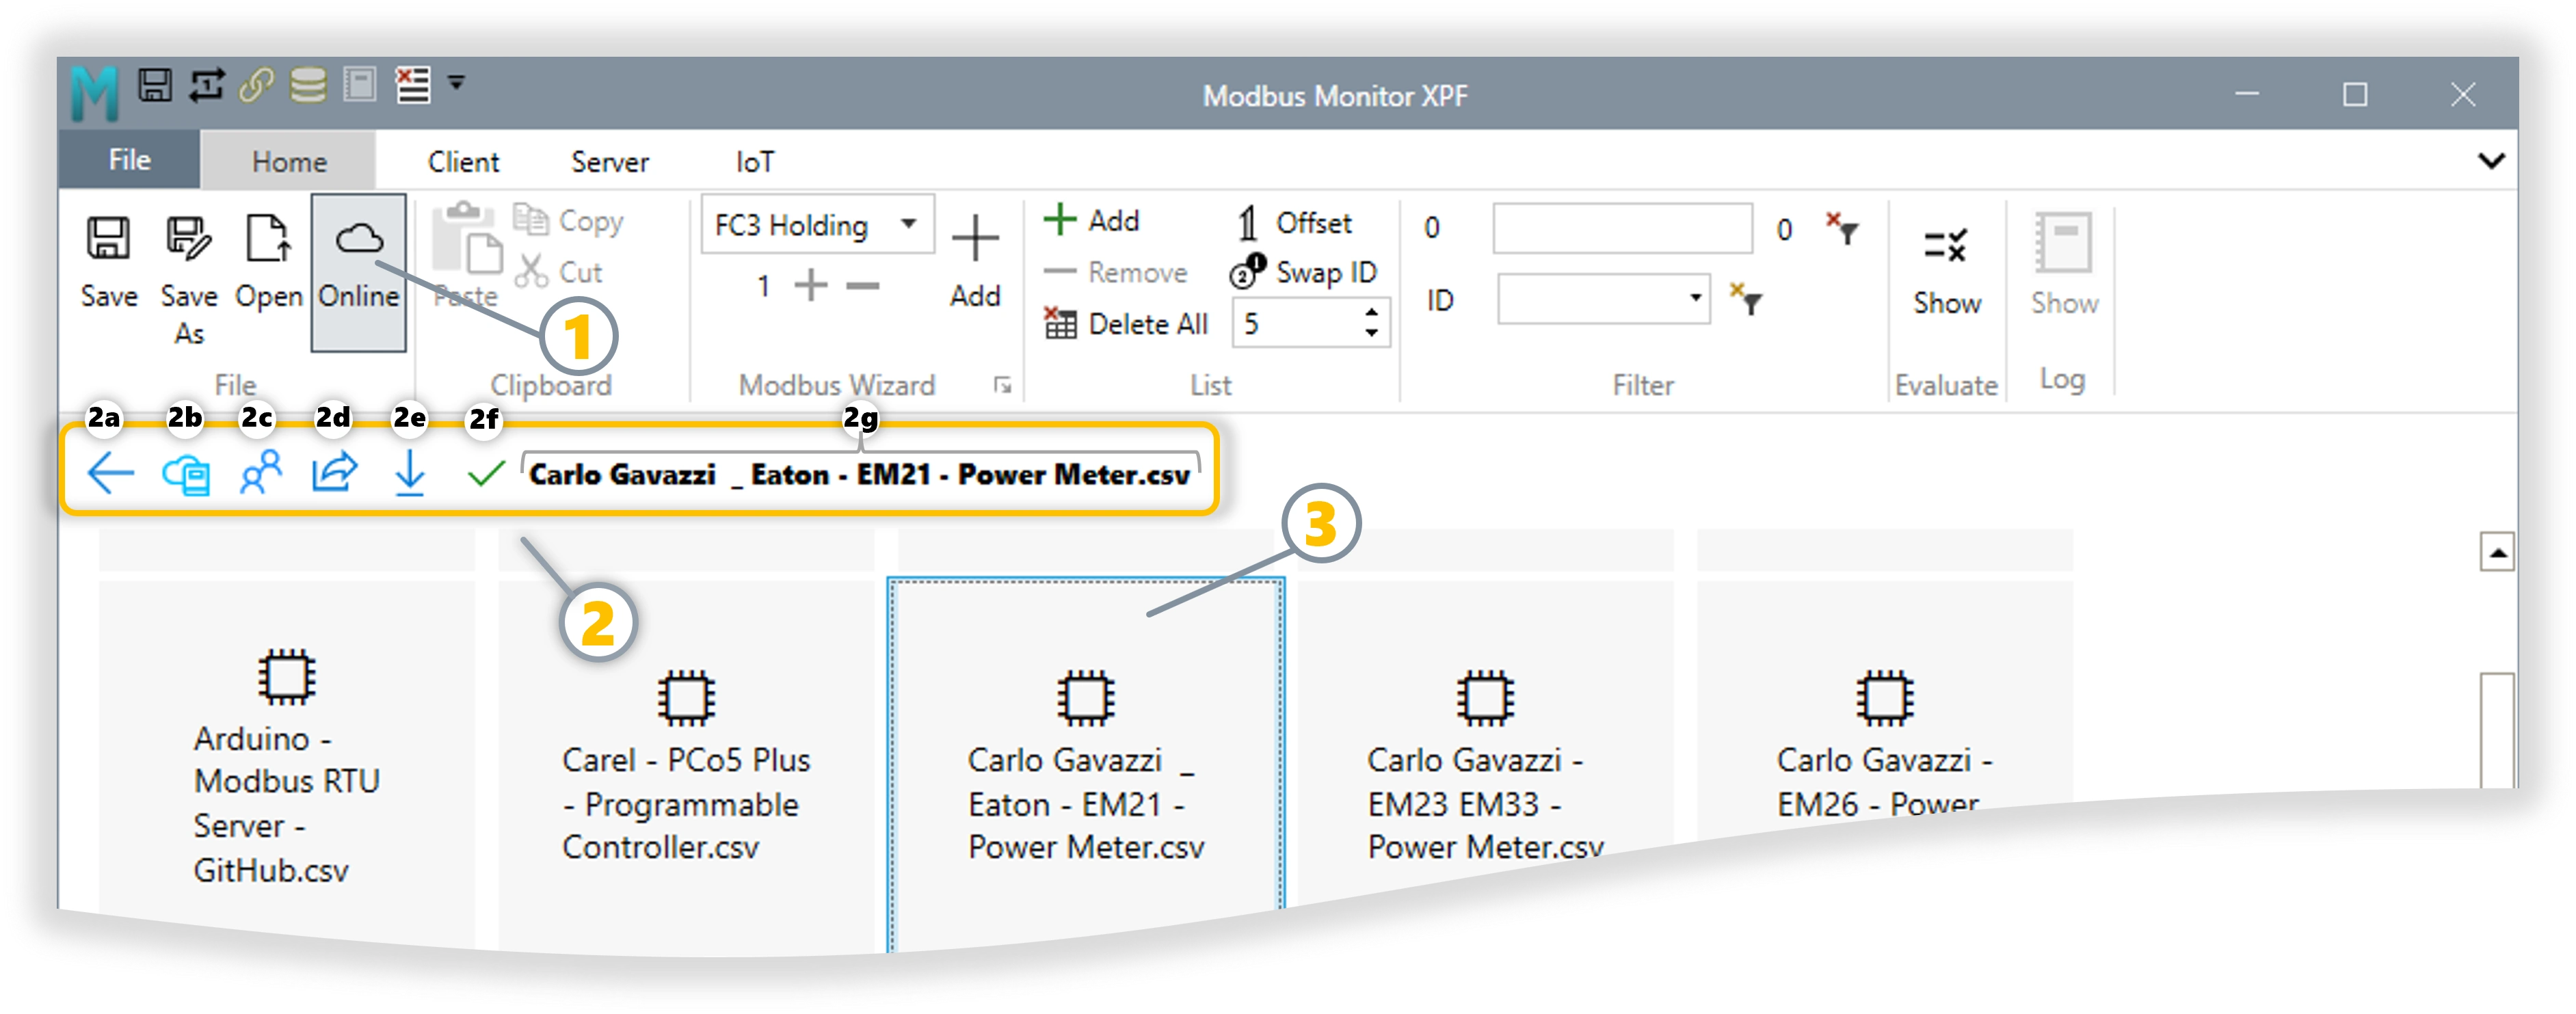Image resolution: width=2576 pixels, height=1014 pixels.
Task: Toggle the Online cloud button
Action: tap(359, 272)
